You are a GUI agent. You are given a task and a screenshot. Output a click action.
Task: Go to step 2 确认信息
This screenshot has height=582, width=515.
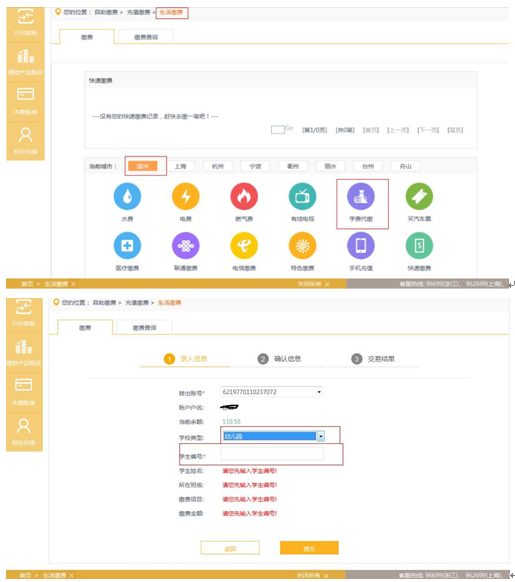click(279, 359)
